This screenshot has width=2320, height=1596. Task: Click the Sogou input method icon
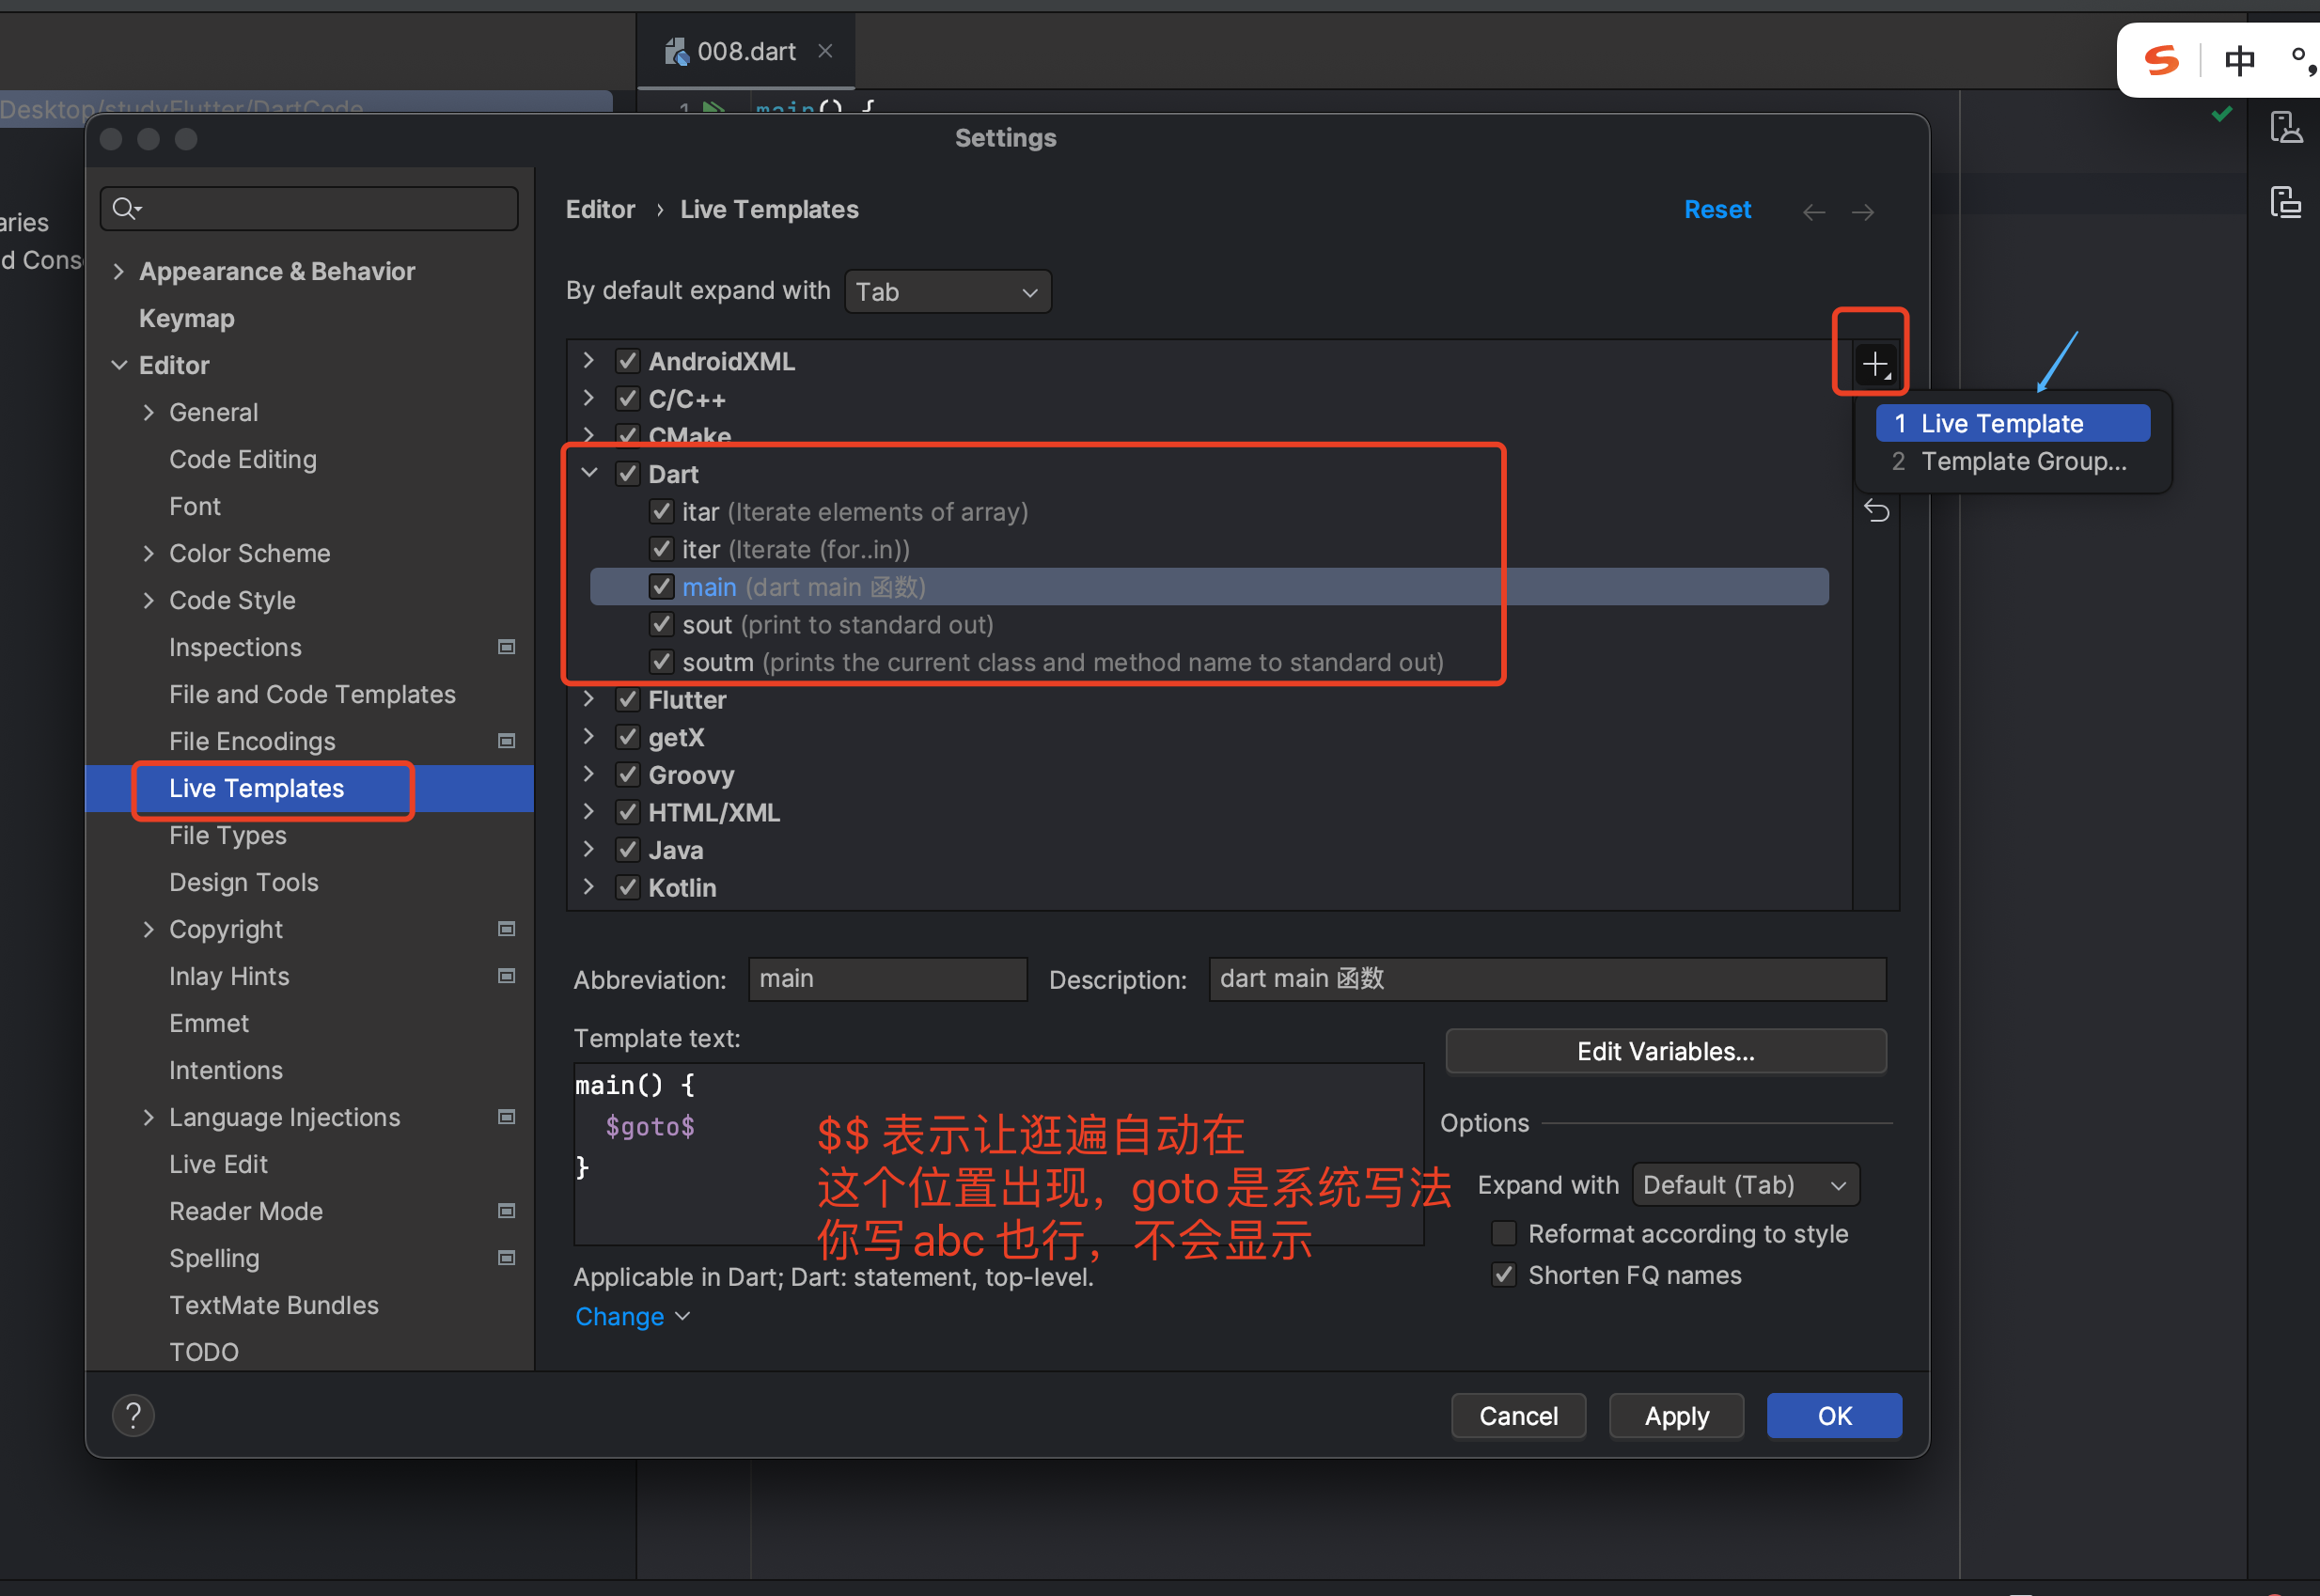(x=2162, y=61)
